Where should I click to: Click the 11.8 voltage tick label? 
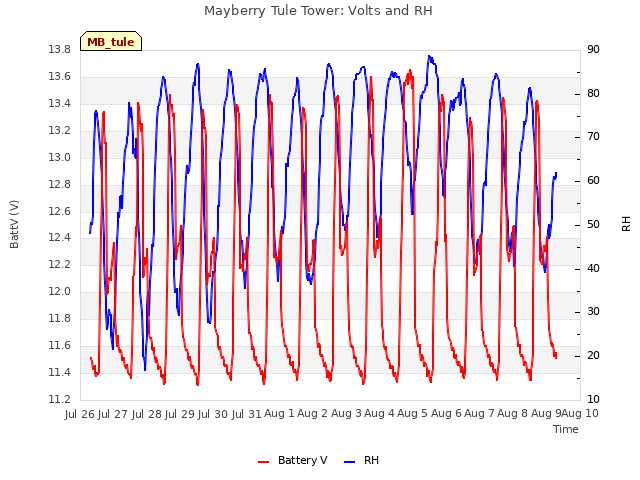click(60, 318)
